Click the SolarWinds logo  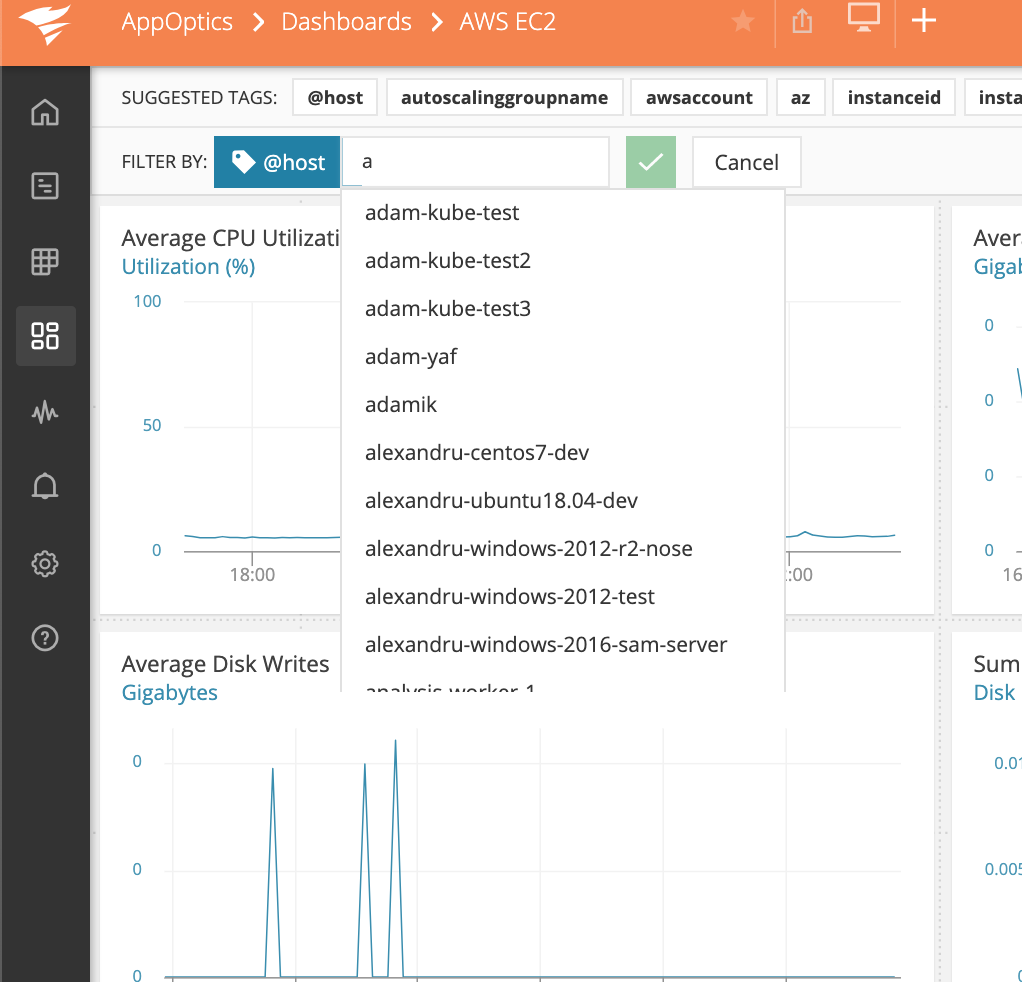[45, 25]
